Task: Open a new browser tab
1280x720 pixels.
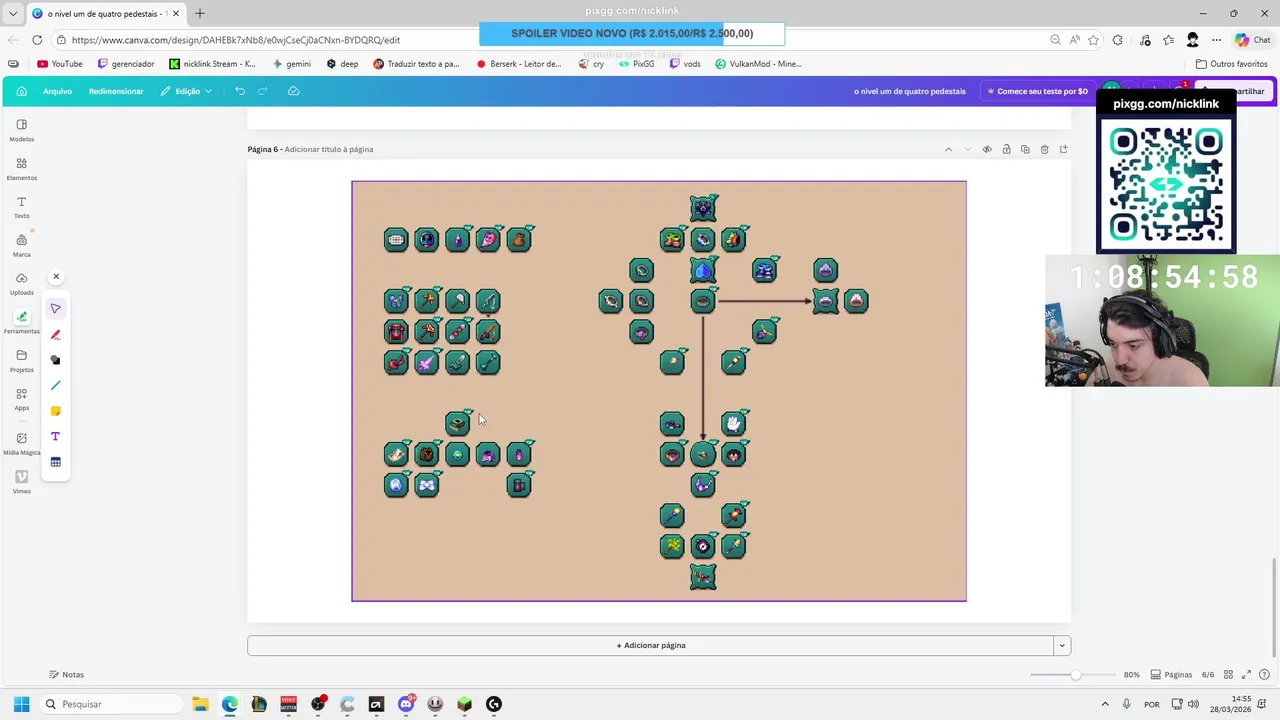Action: click(200, 14)
